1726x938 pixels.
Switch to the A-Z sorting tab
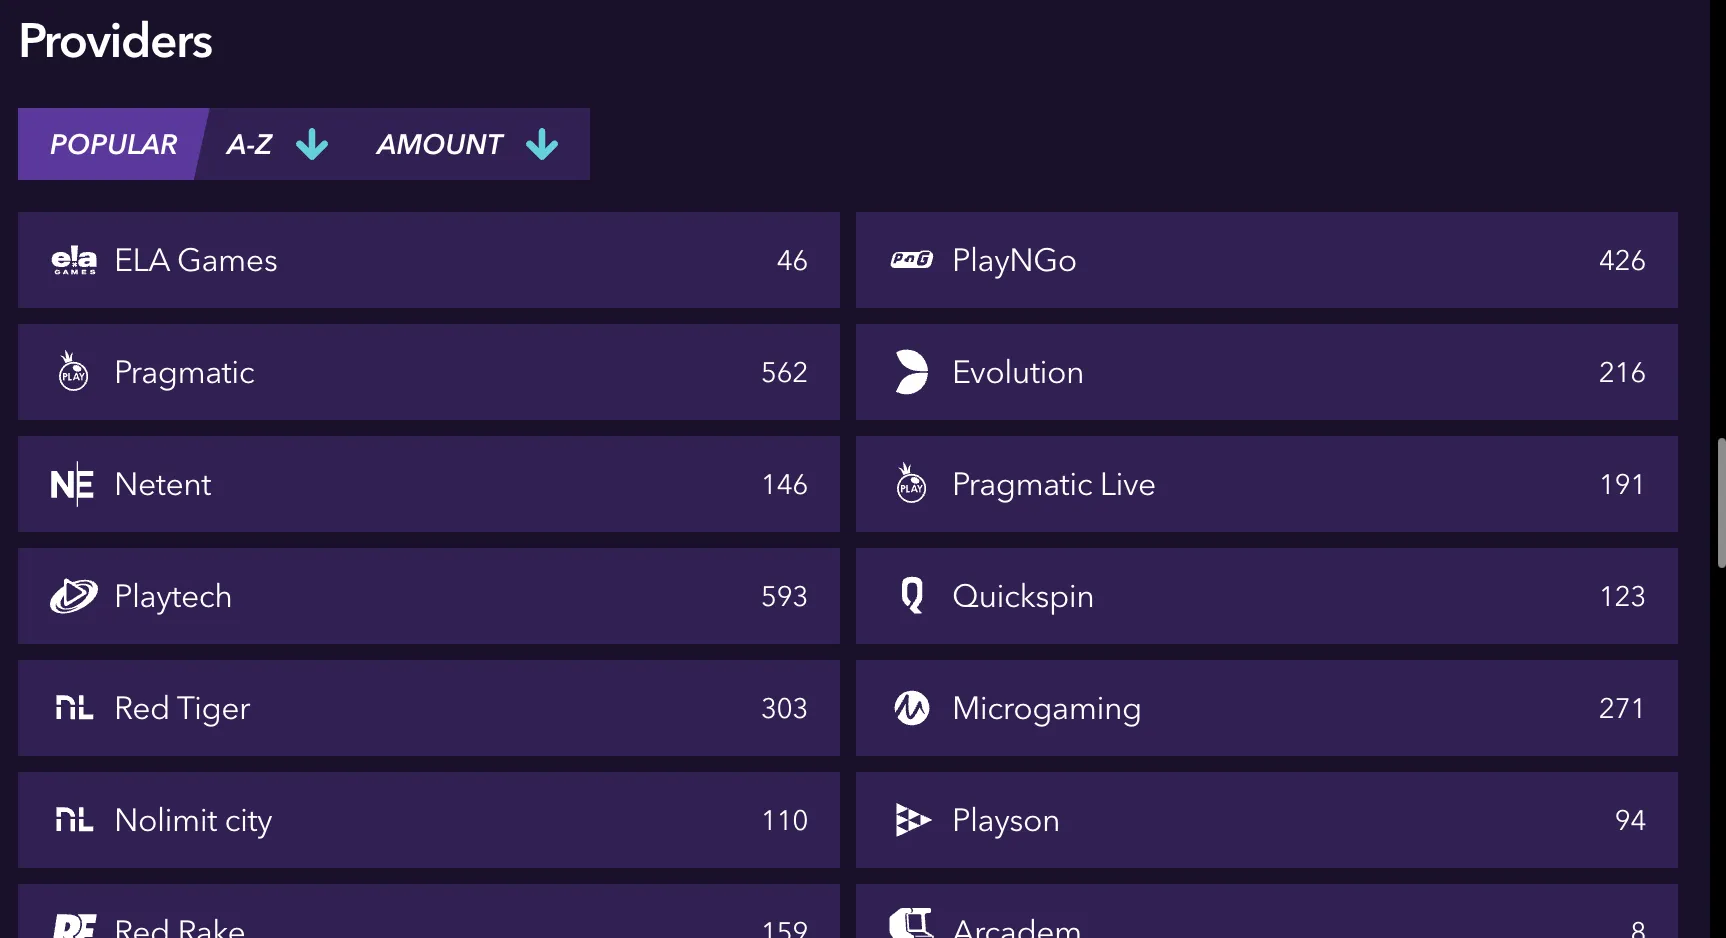pos(250,144)
